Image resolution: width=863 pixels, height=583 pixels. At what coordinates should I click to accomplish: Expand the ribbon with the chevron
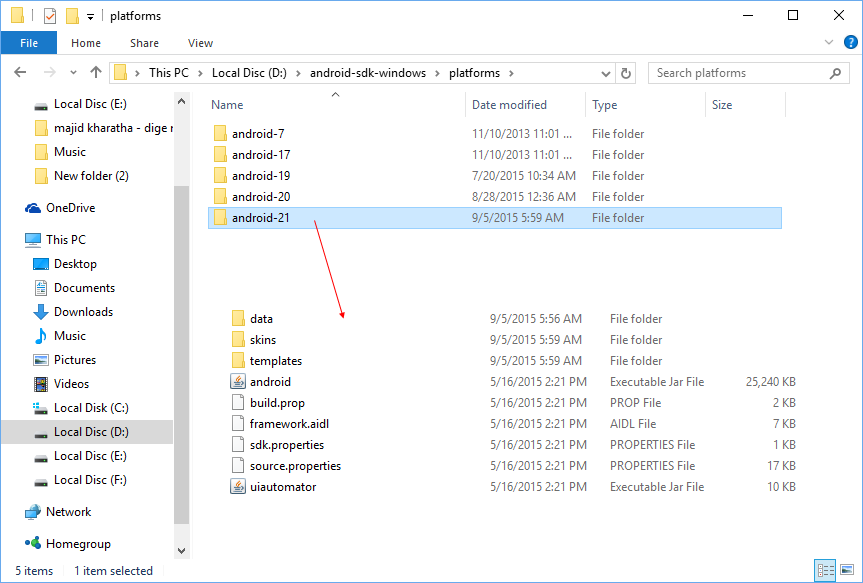[829, 43]
